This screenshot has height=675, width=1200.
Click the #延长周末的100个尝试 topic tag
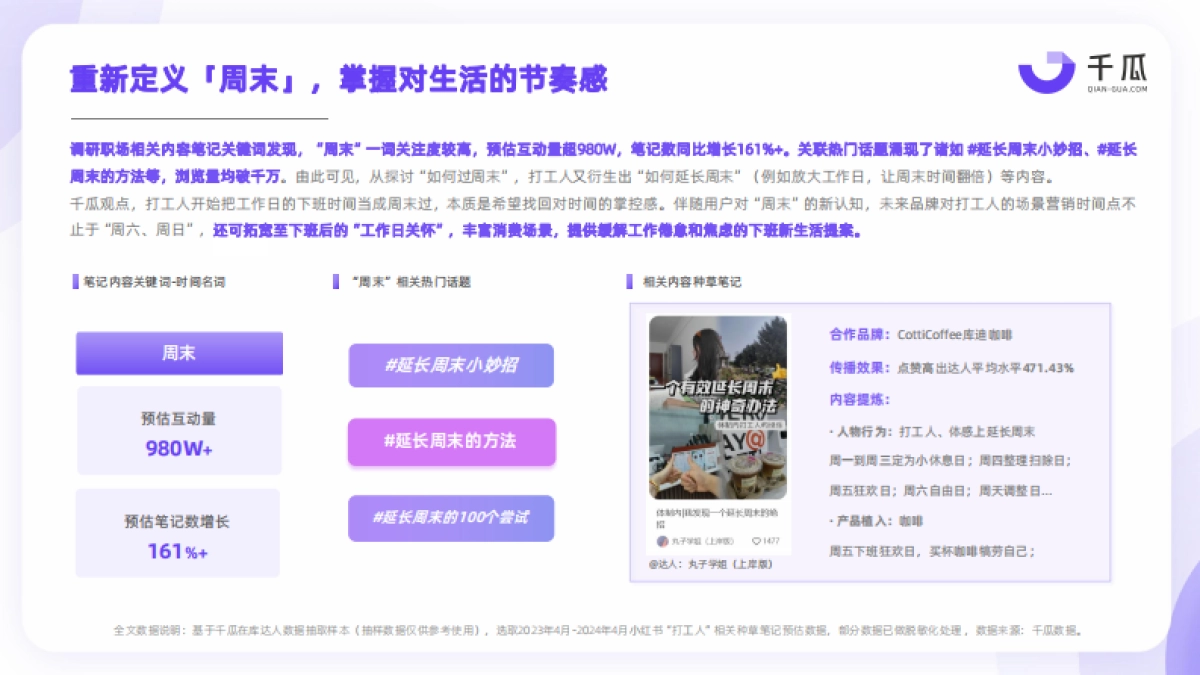pyautogui.click(x=451, y=518)
